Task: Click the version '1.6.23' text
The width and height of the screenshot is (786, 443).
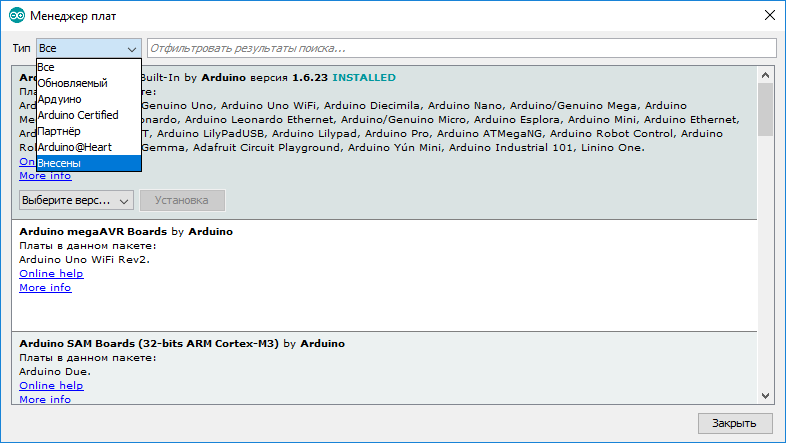Action: point(310,78)
